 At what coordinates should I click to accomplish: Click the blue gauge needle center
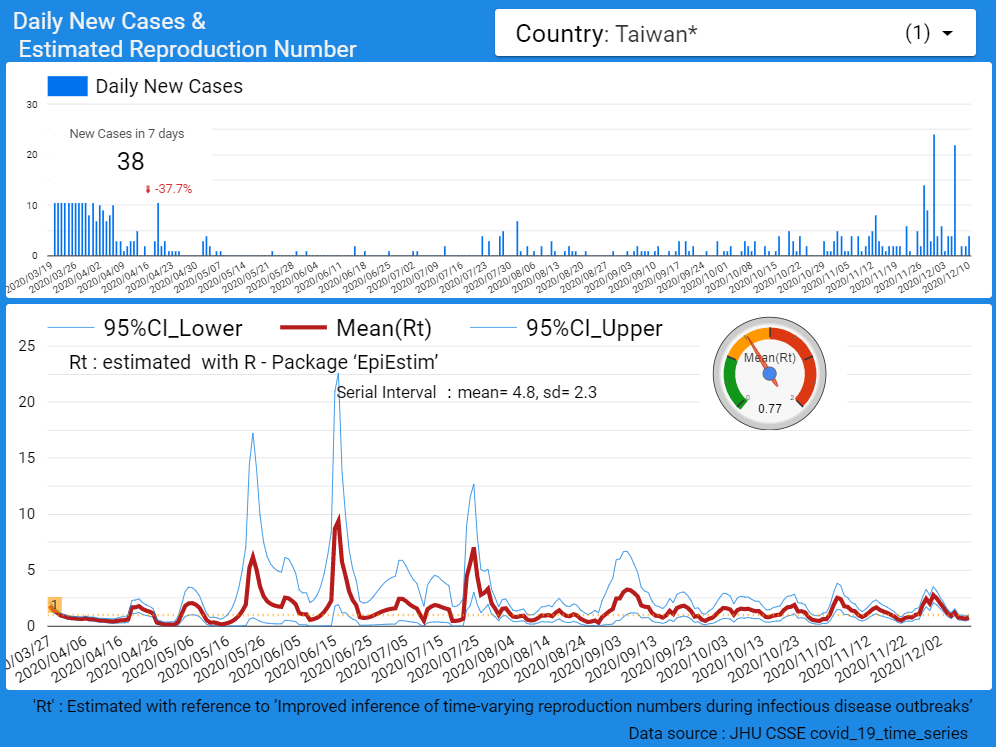770,374
